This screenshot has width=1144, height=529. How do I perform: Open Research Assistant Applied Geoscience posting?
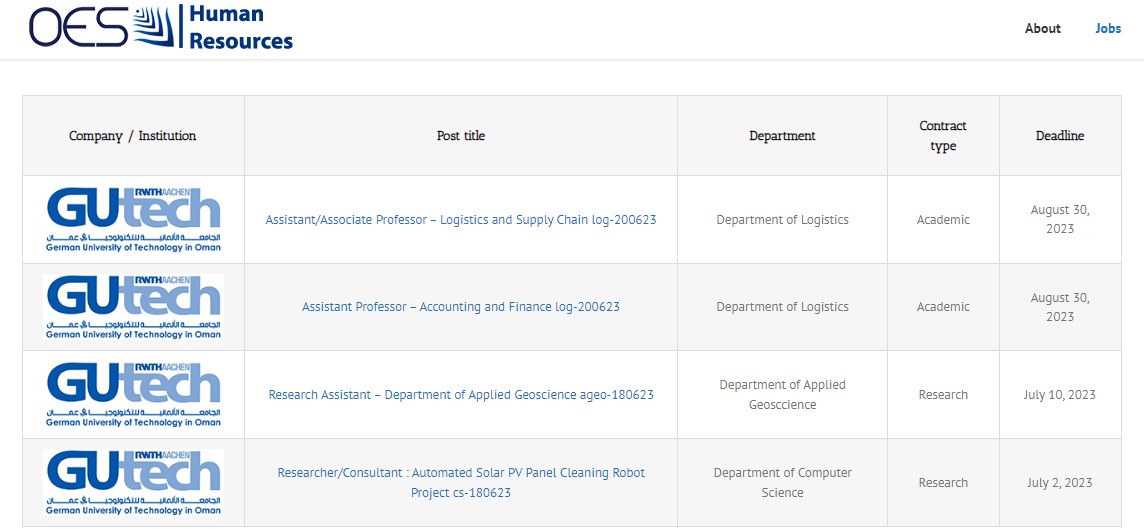461,395
